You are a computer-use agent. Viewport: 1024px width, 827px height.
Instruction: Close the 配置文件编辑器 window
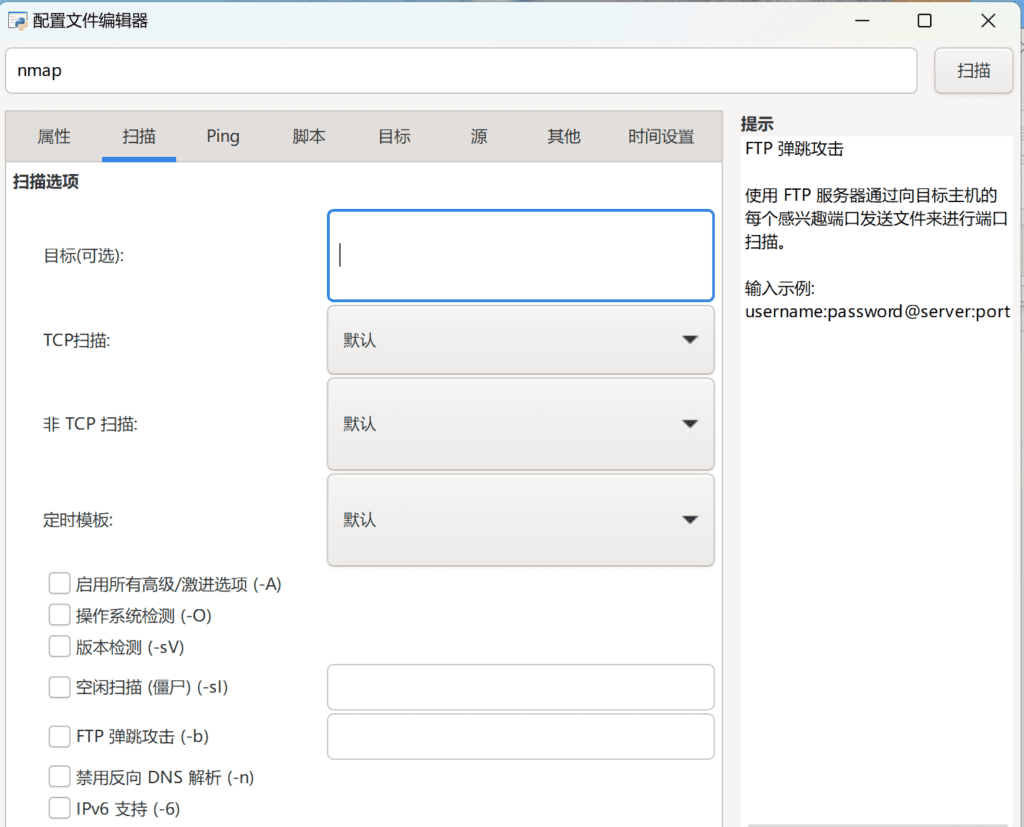(988, 21)
